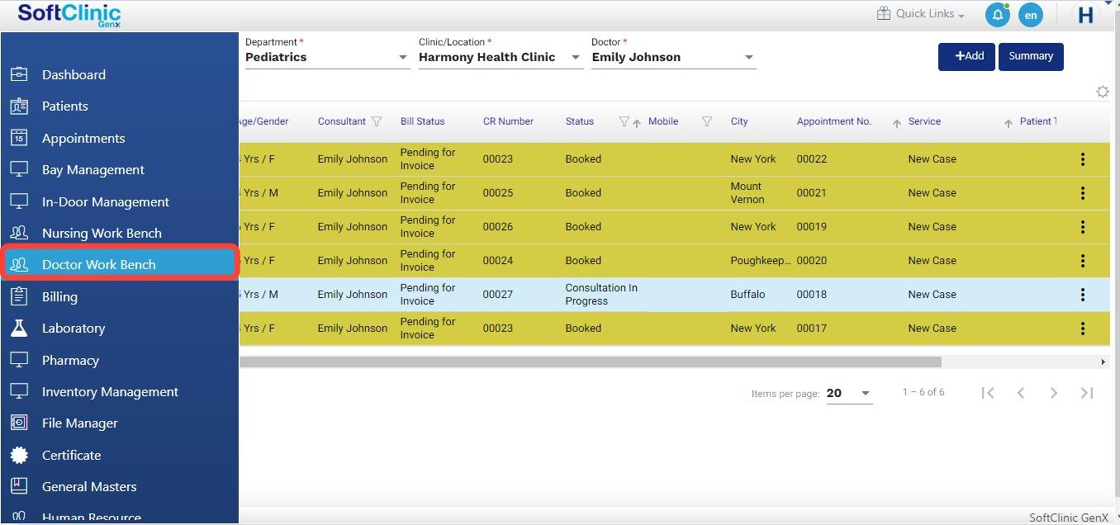
Task: Open the Clinic/Location dropdown
Action: (x=576, y=58)
